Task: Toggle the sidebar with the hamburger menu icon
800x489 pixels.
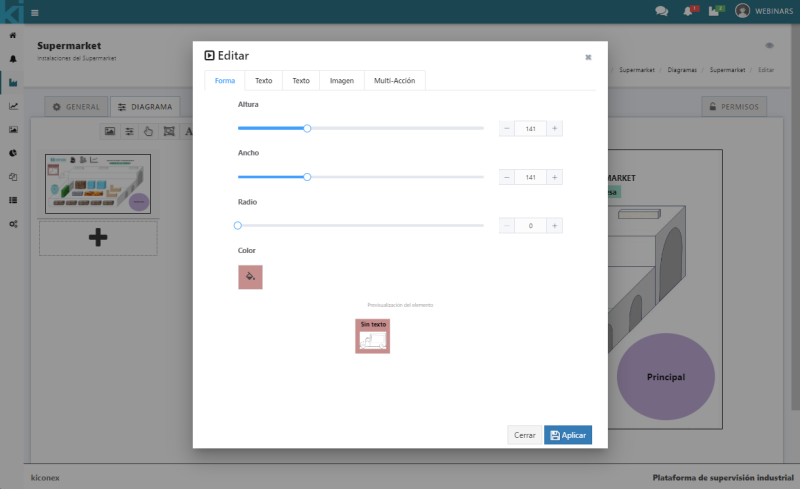Action: [35, 12]
